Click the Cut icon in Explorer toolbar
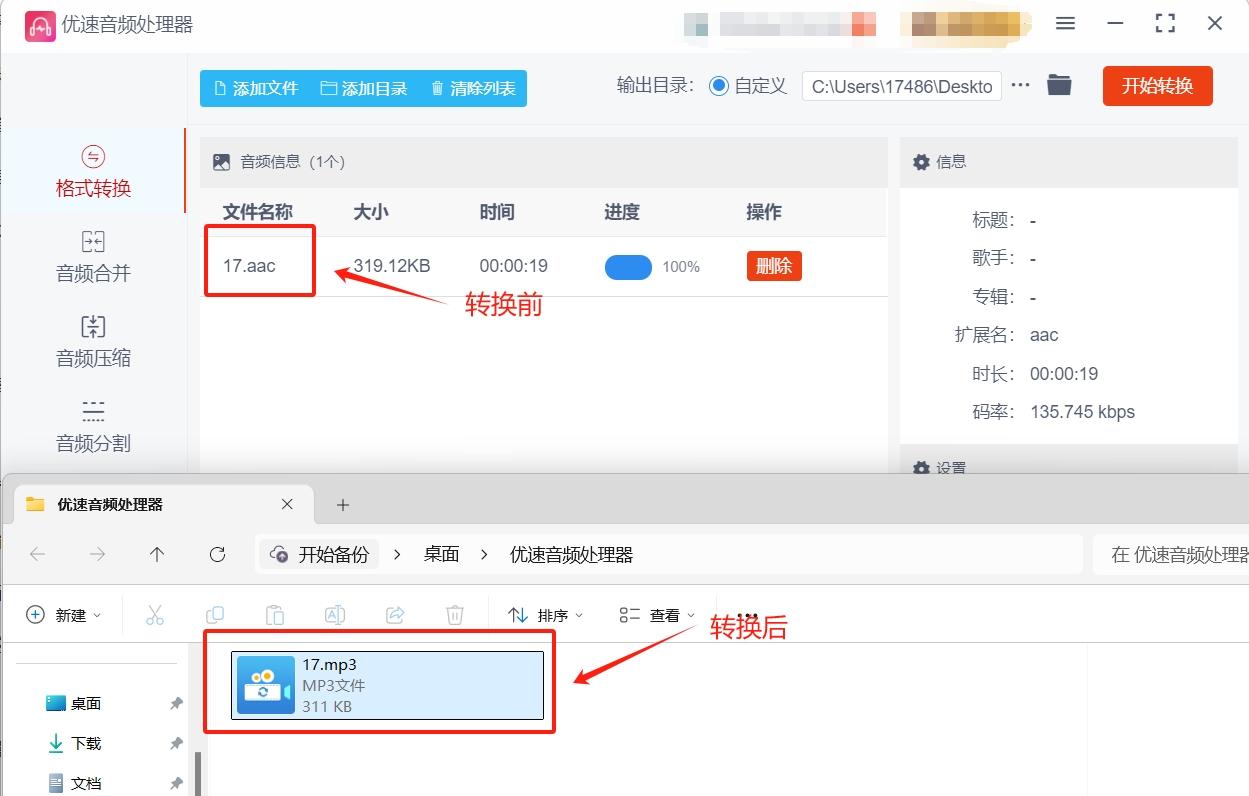The height and width of the screenshot is (796, 1249). (155, 615)
